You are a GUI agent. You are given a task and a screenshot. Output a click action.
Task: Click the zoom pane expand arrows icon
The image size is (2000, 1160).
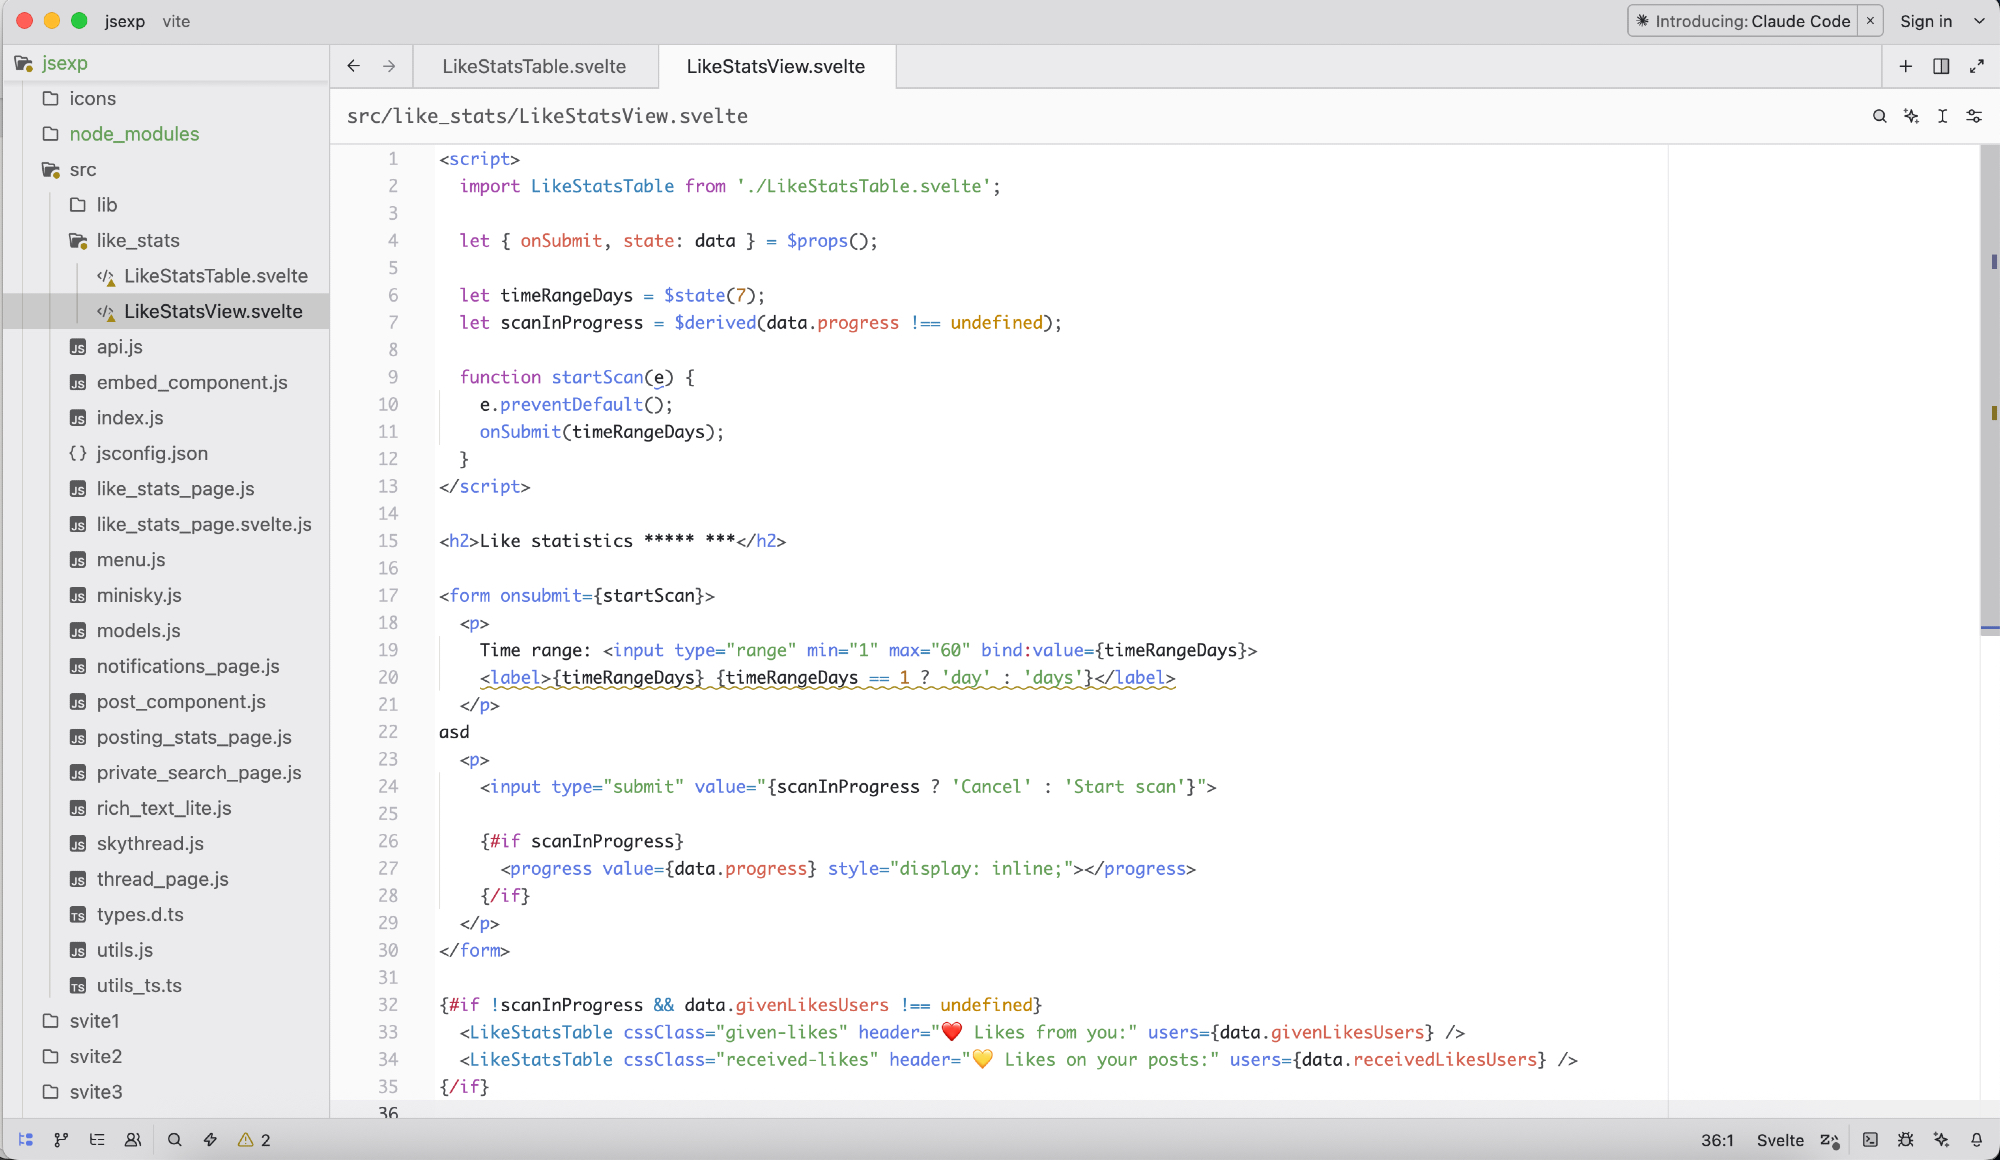[x=1977, y=66]
